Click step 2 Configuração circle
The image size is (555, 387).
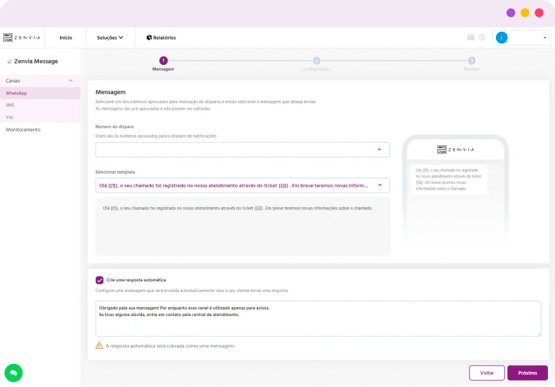point(316,61)
